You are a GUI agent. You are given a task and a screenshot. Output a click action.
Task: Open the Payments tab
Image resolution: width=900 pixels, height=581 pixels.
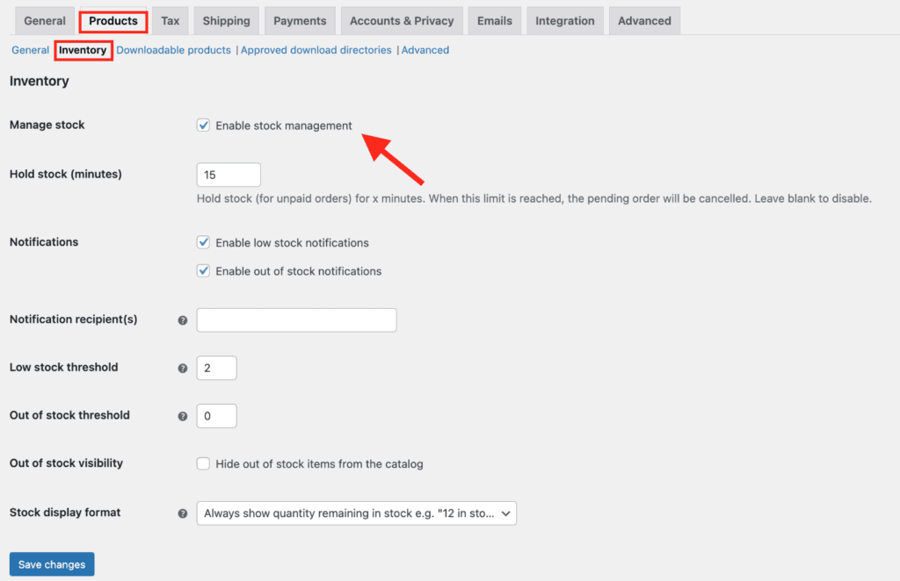[300, 21]
